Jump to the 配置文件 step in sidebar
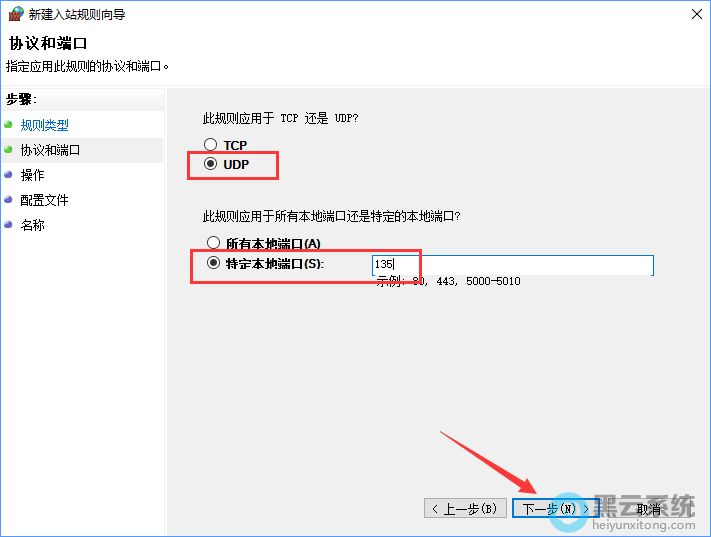 click(44, 200)
